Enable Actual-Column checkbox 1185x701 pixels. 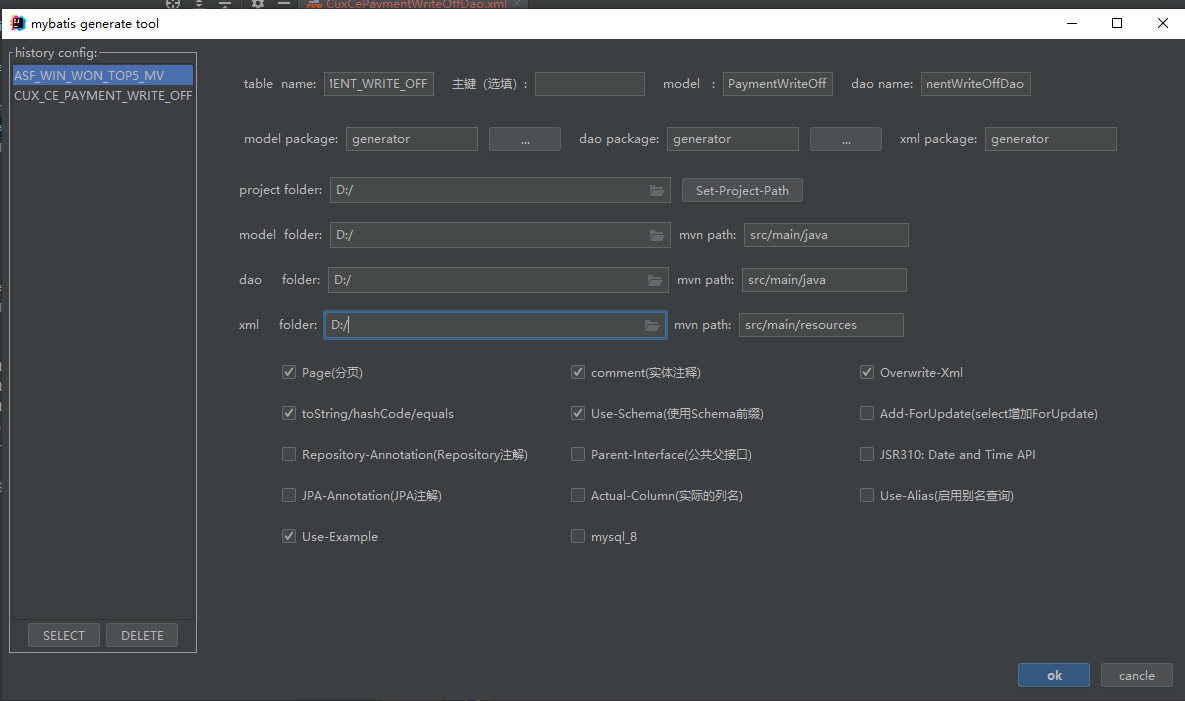[577, 496]
